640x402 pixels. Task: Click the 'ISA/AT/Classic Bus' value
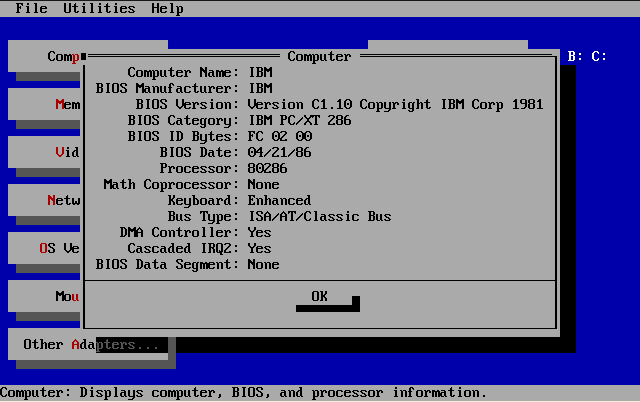pos(320,216)
